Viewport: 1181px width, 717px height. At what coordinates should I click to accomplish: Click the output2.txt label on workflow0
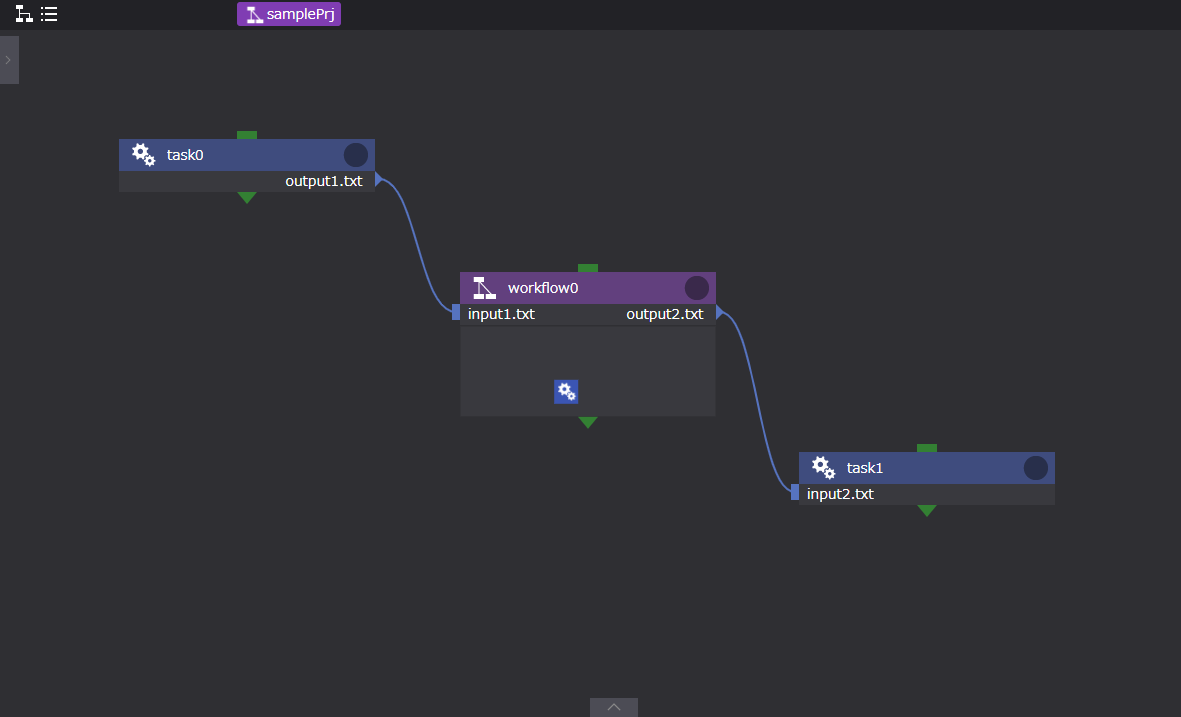[x=664, y=314]
